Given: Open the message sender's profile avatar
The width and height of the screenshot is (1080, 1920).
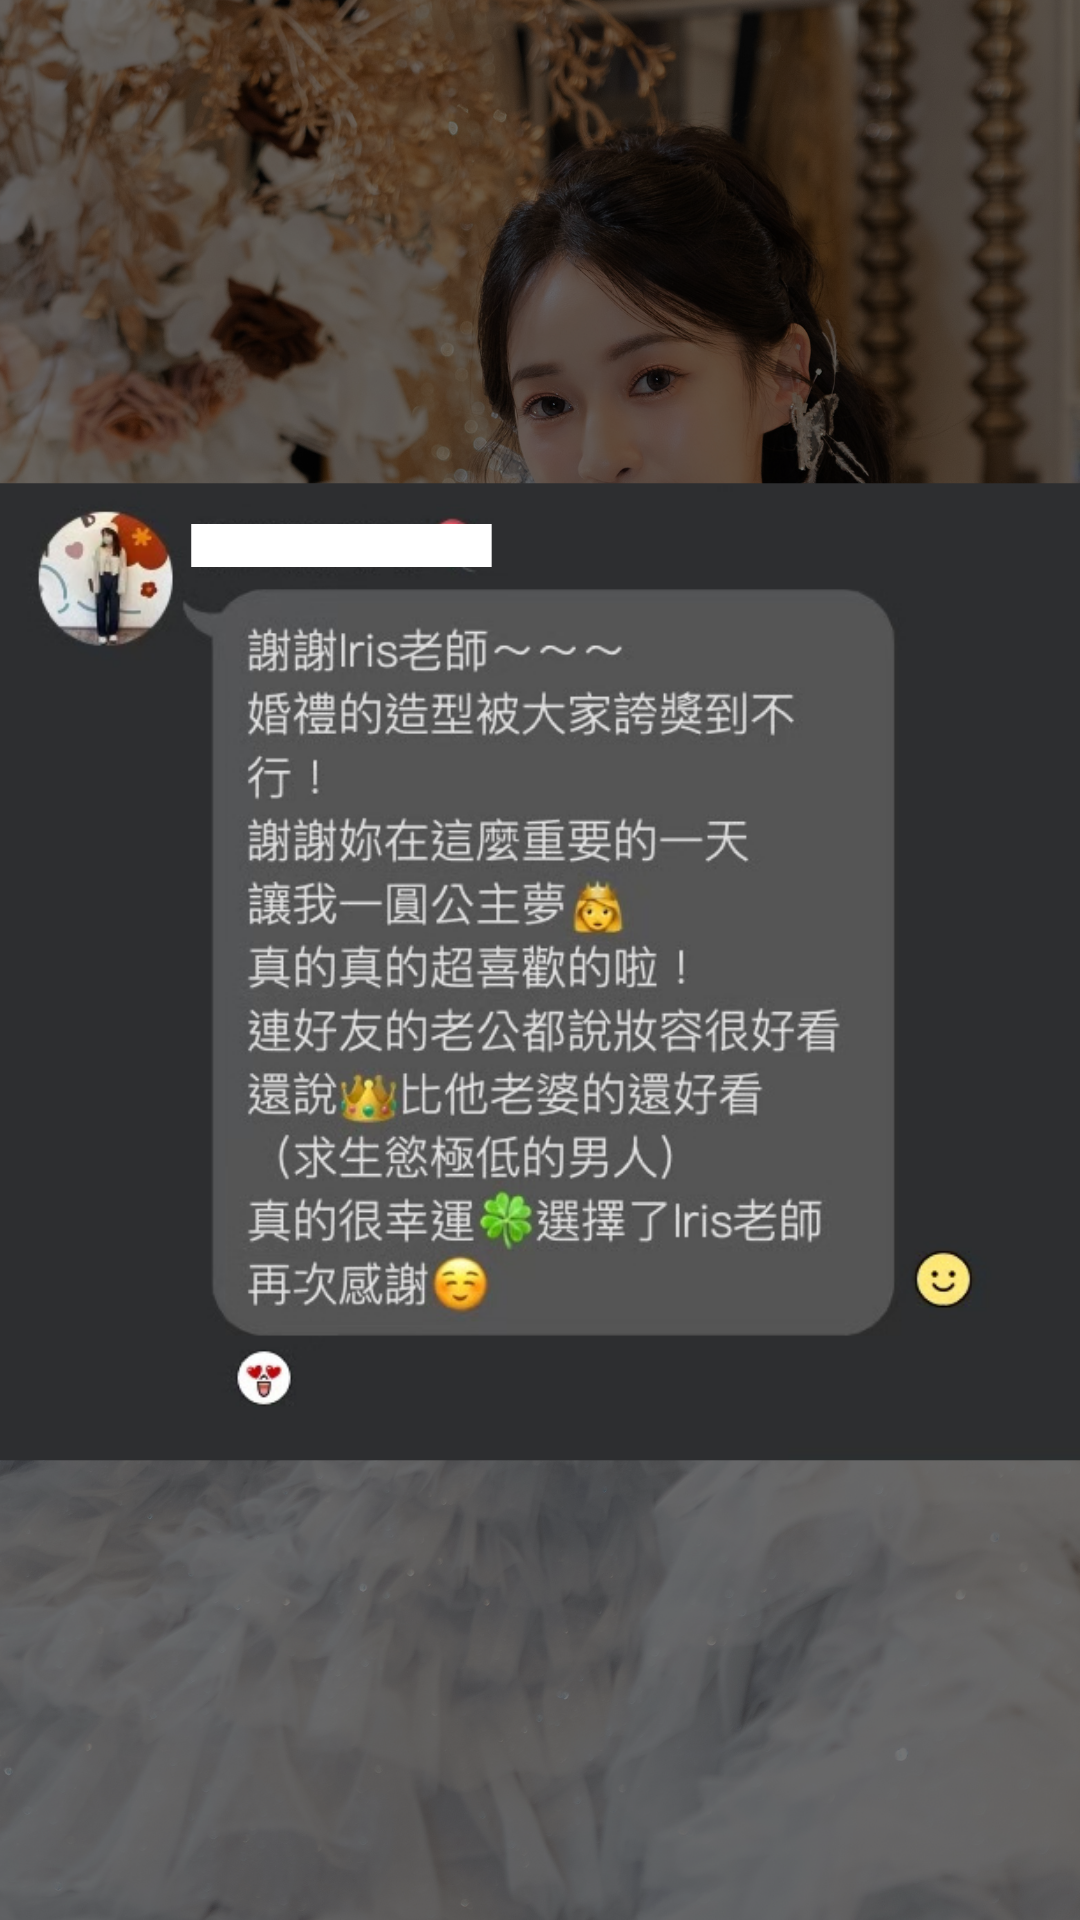Looking at the screenshot, I should click(x=105, y=578).
